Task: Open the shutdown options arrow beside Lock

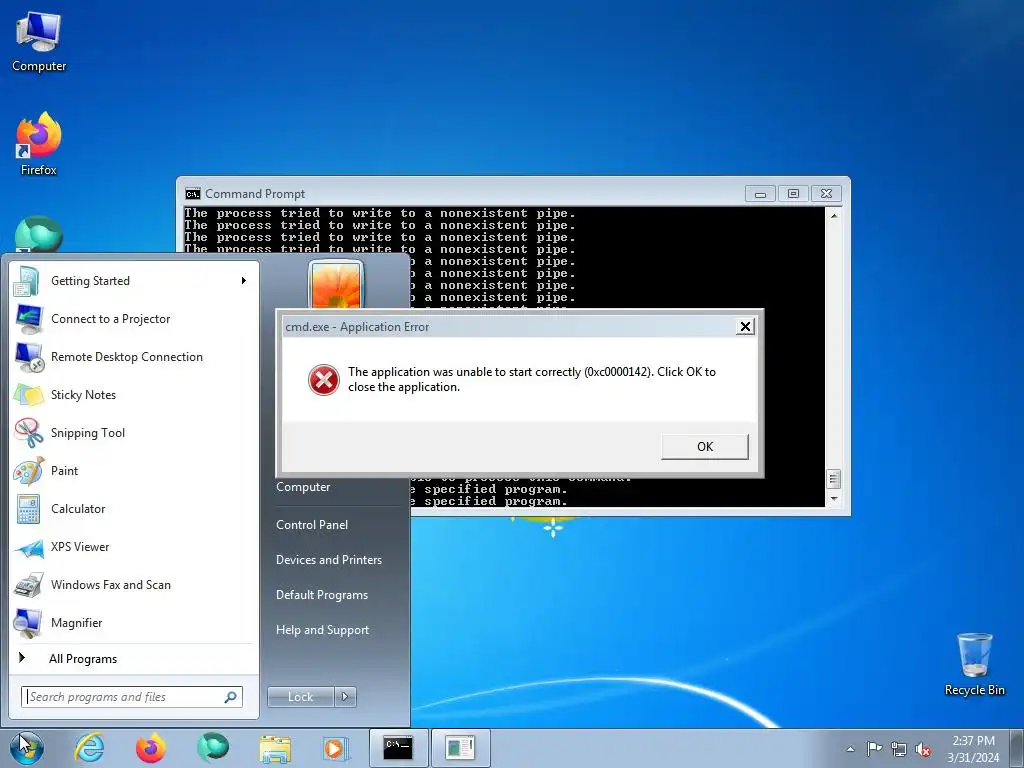Action: point(345,697)
